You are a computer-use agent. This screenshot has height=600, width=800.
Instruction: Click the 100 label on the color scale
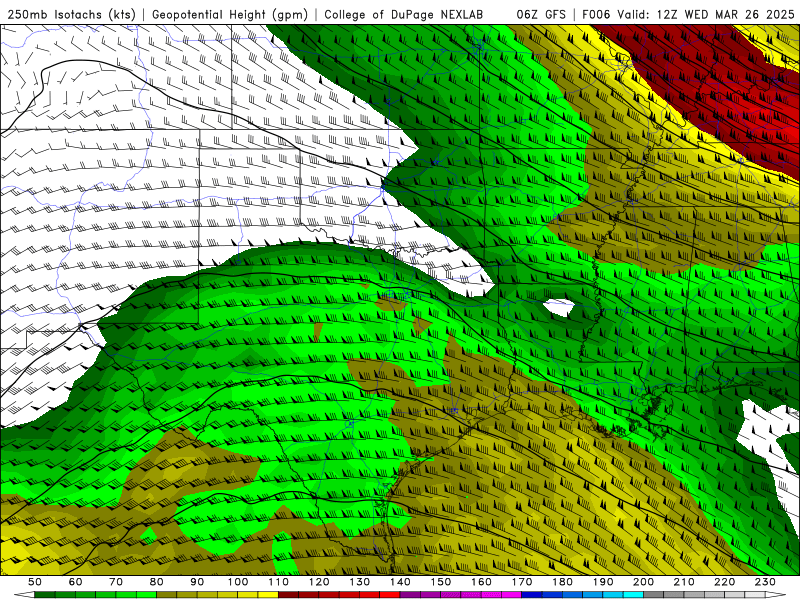(x=238, y=582)
